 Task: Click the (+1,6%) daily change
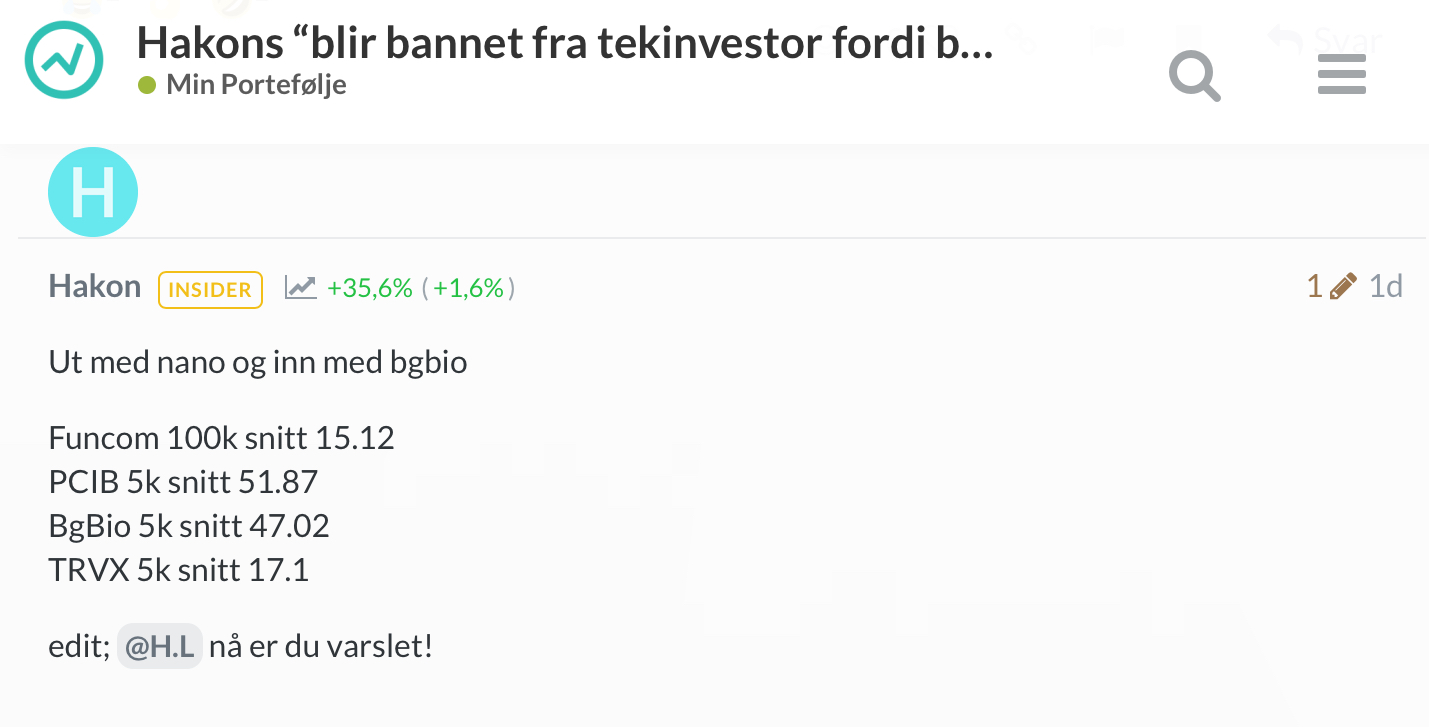(468, 288)
